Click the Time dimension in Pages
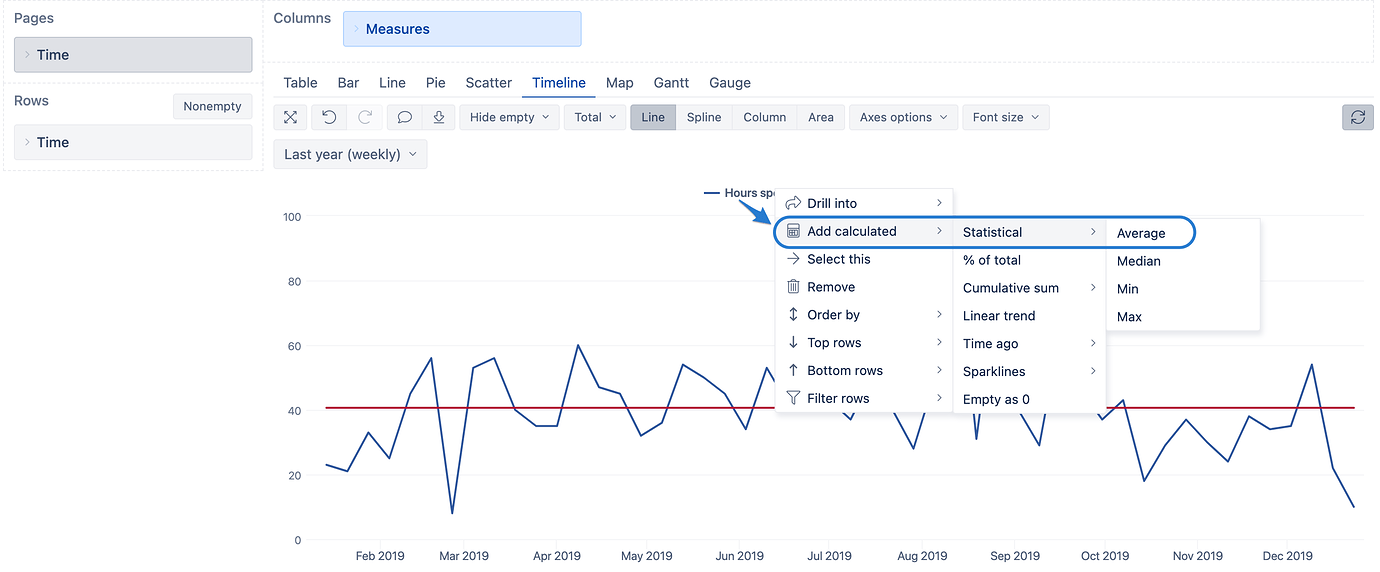1380x572 pixels. (133, 55)
